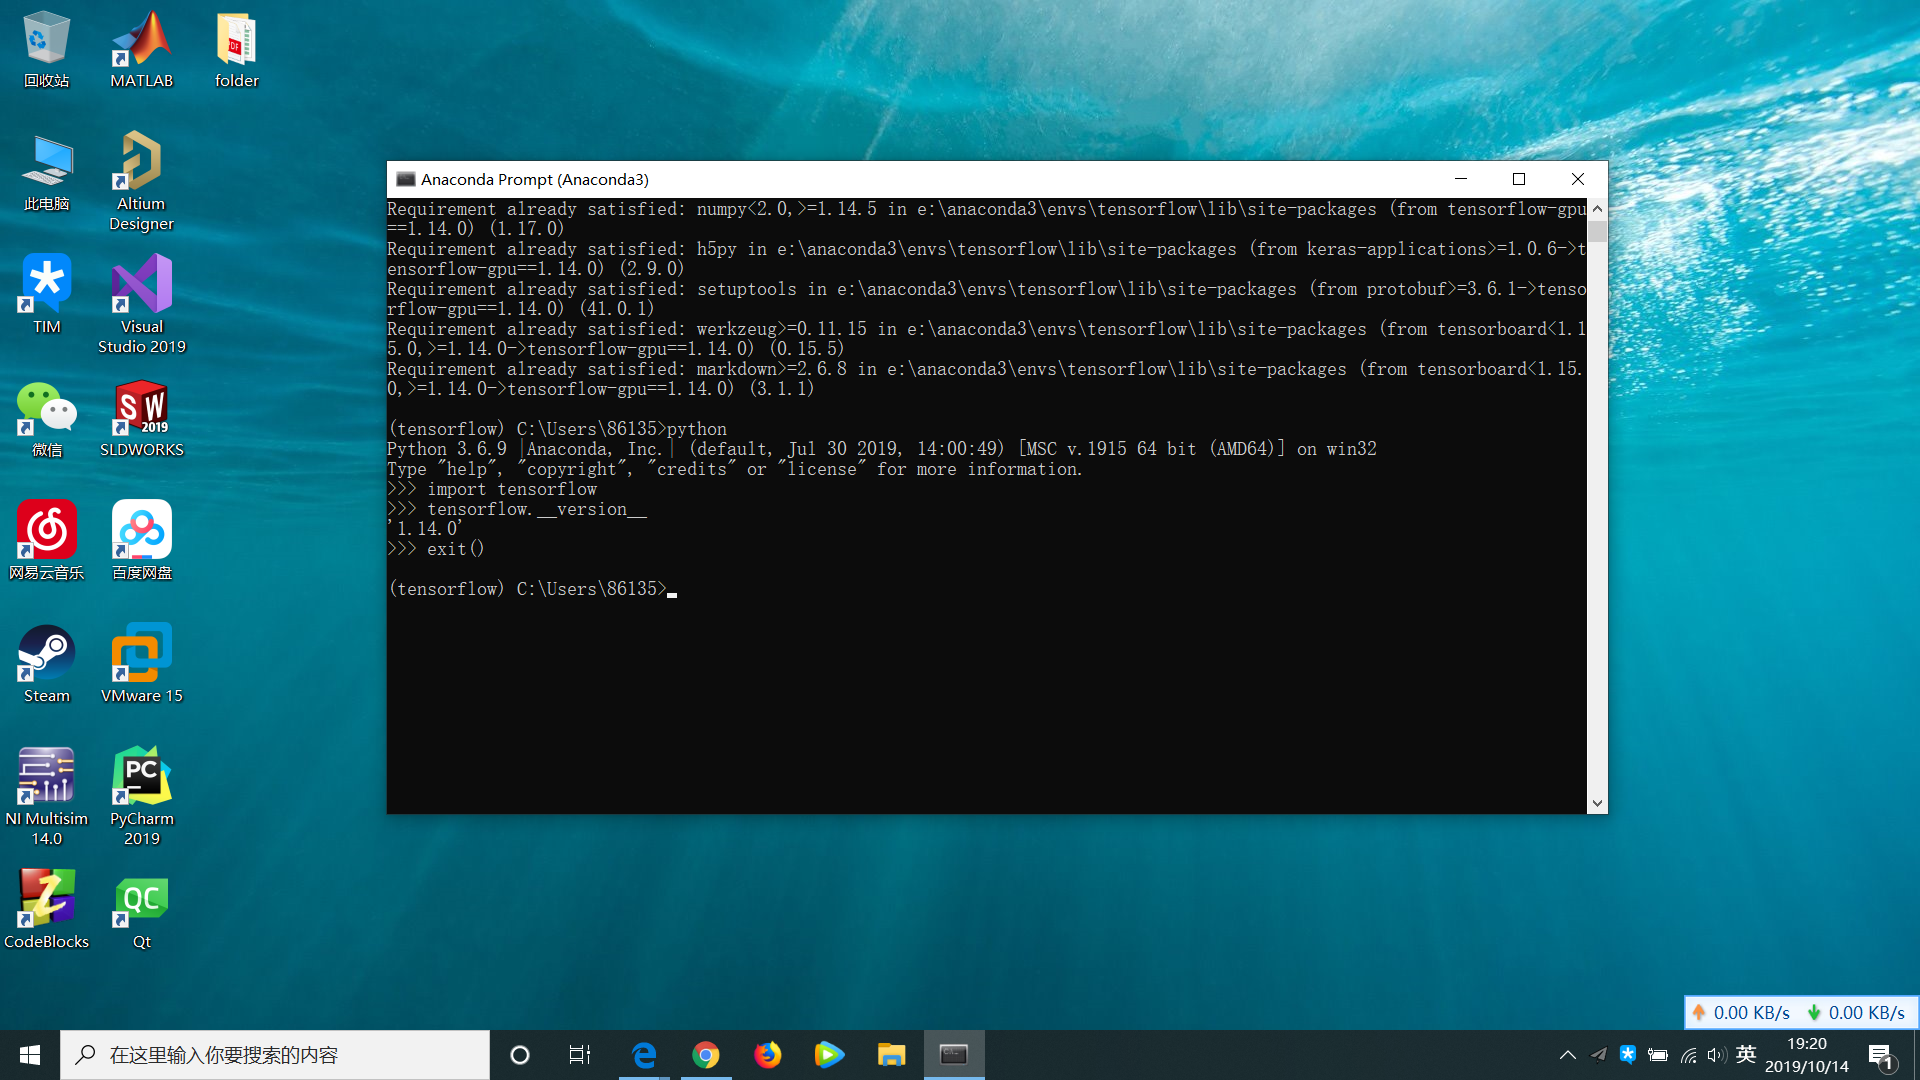The image size is (1920, 1080).
Task: Open the Task View button
Action: point(580,1055)
